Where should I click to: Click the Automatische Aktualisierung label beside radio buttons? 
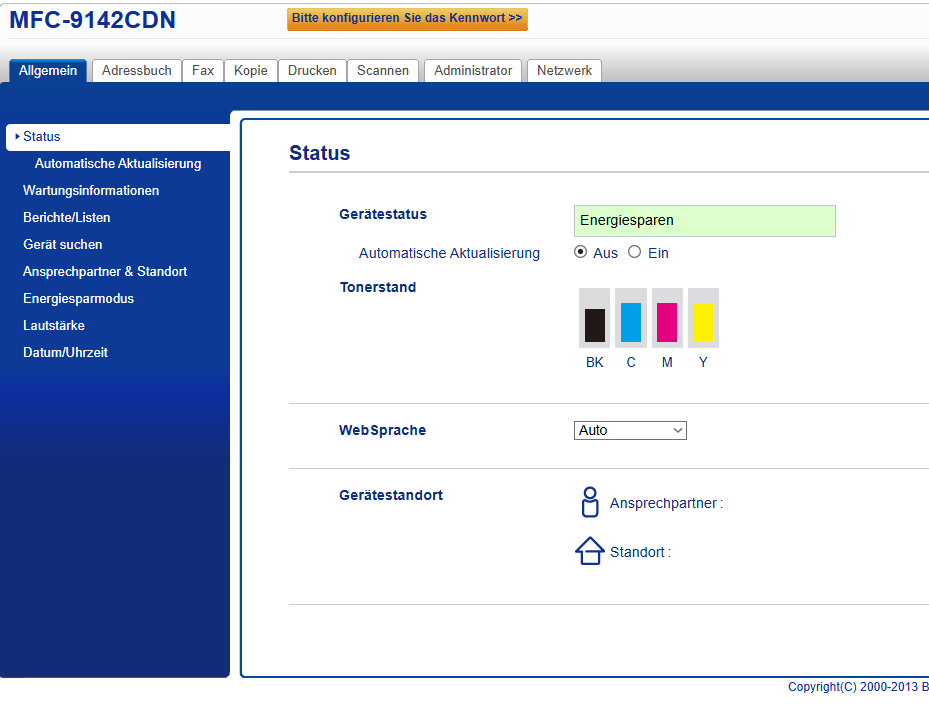[449, 254]
